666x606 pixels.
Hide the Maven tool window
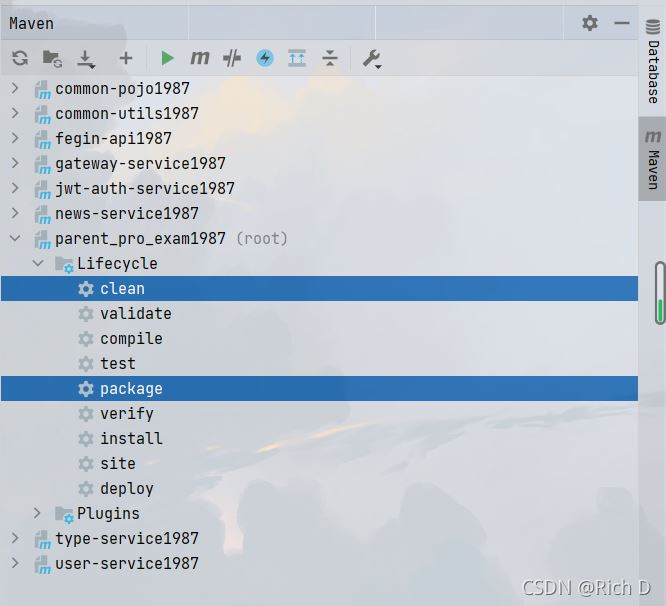[x=621, y=23]
